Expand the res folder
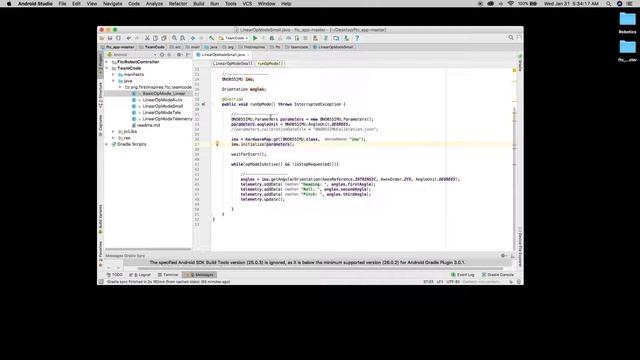Viewport: 640px width, 360px height. pos(113,138)
